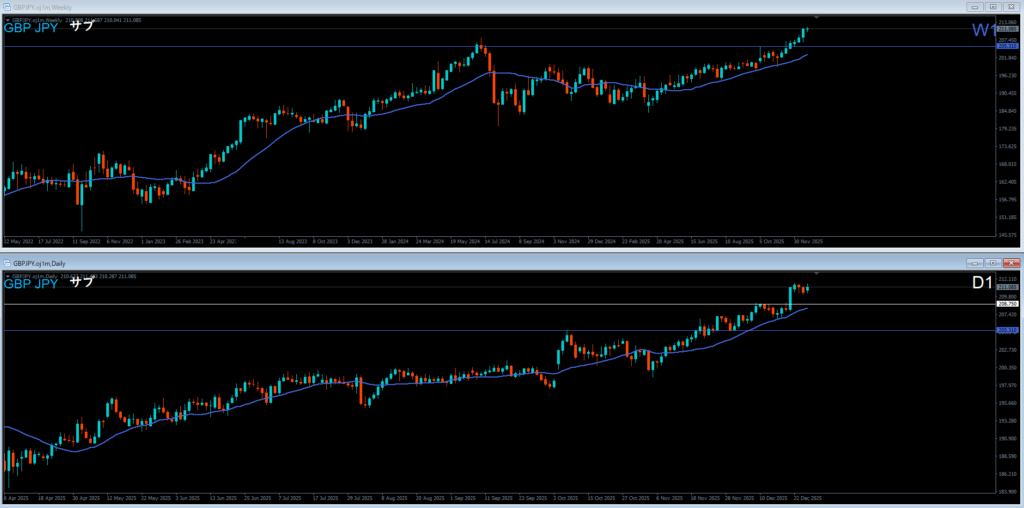Select the 205.310 blue price label in Daily chart

tap(1008, 330)
